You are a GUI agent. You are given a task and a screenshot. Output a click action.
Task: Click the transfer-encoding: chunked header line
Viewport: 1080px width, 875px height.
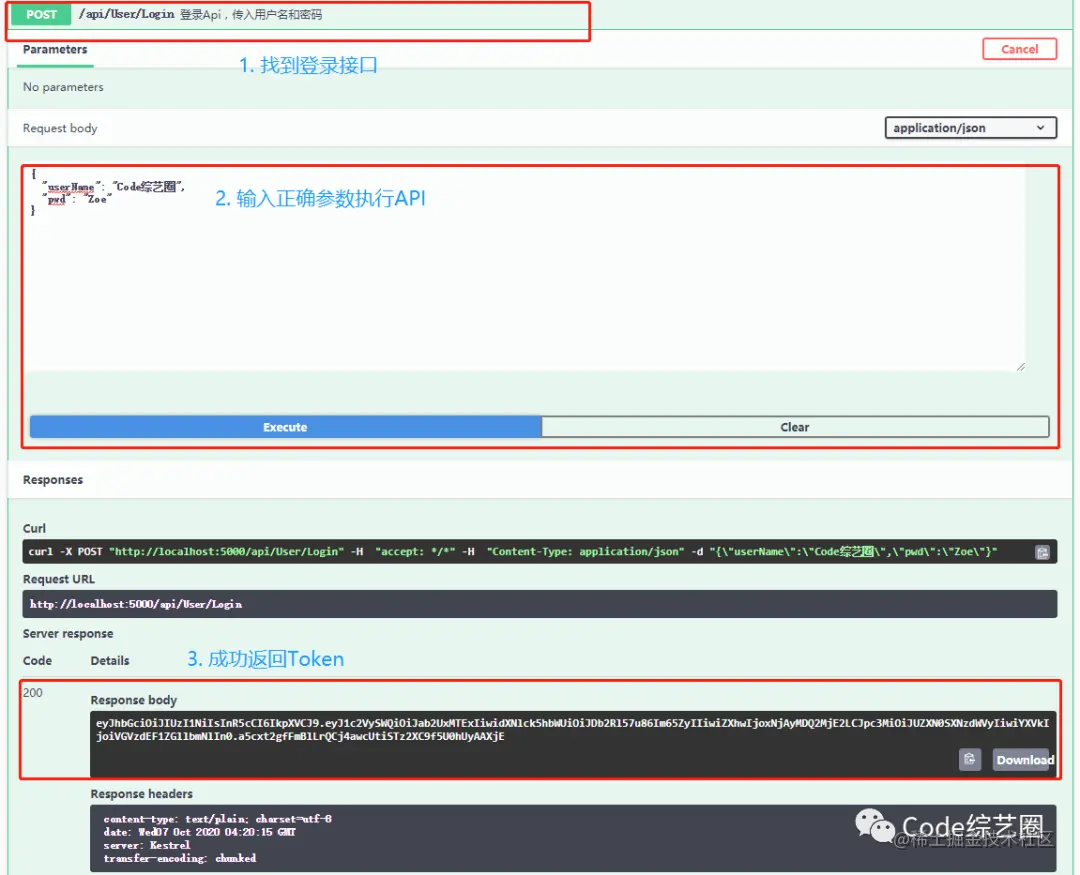[x=179, y=858]
